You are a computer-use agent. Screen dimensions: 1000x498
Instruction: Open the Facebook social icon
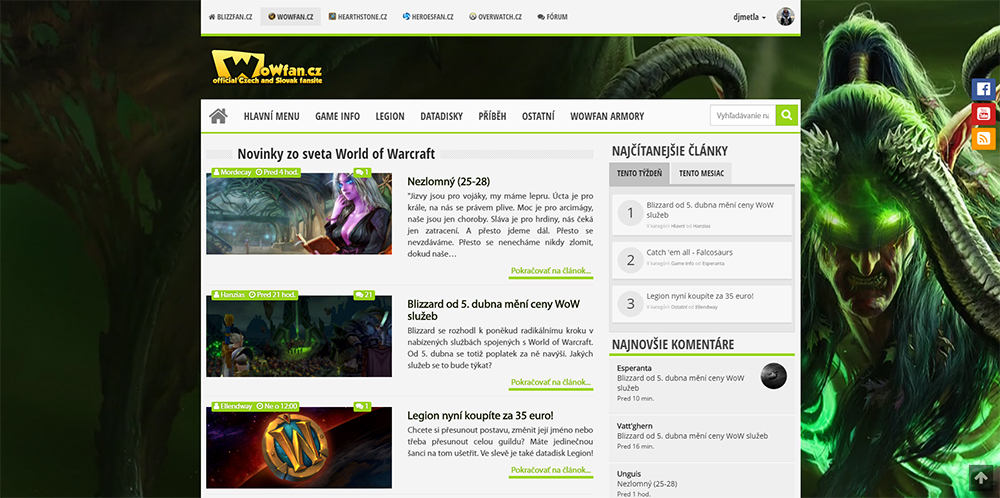tap(983, 89)
